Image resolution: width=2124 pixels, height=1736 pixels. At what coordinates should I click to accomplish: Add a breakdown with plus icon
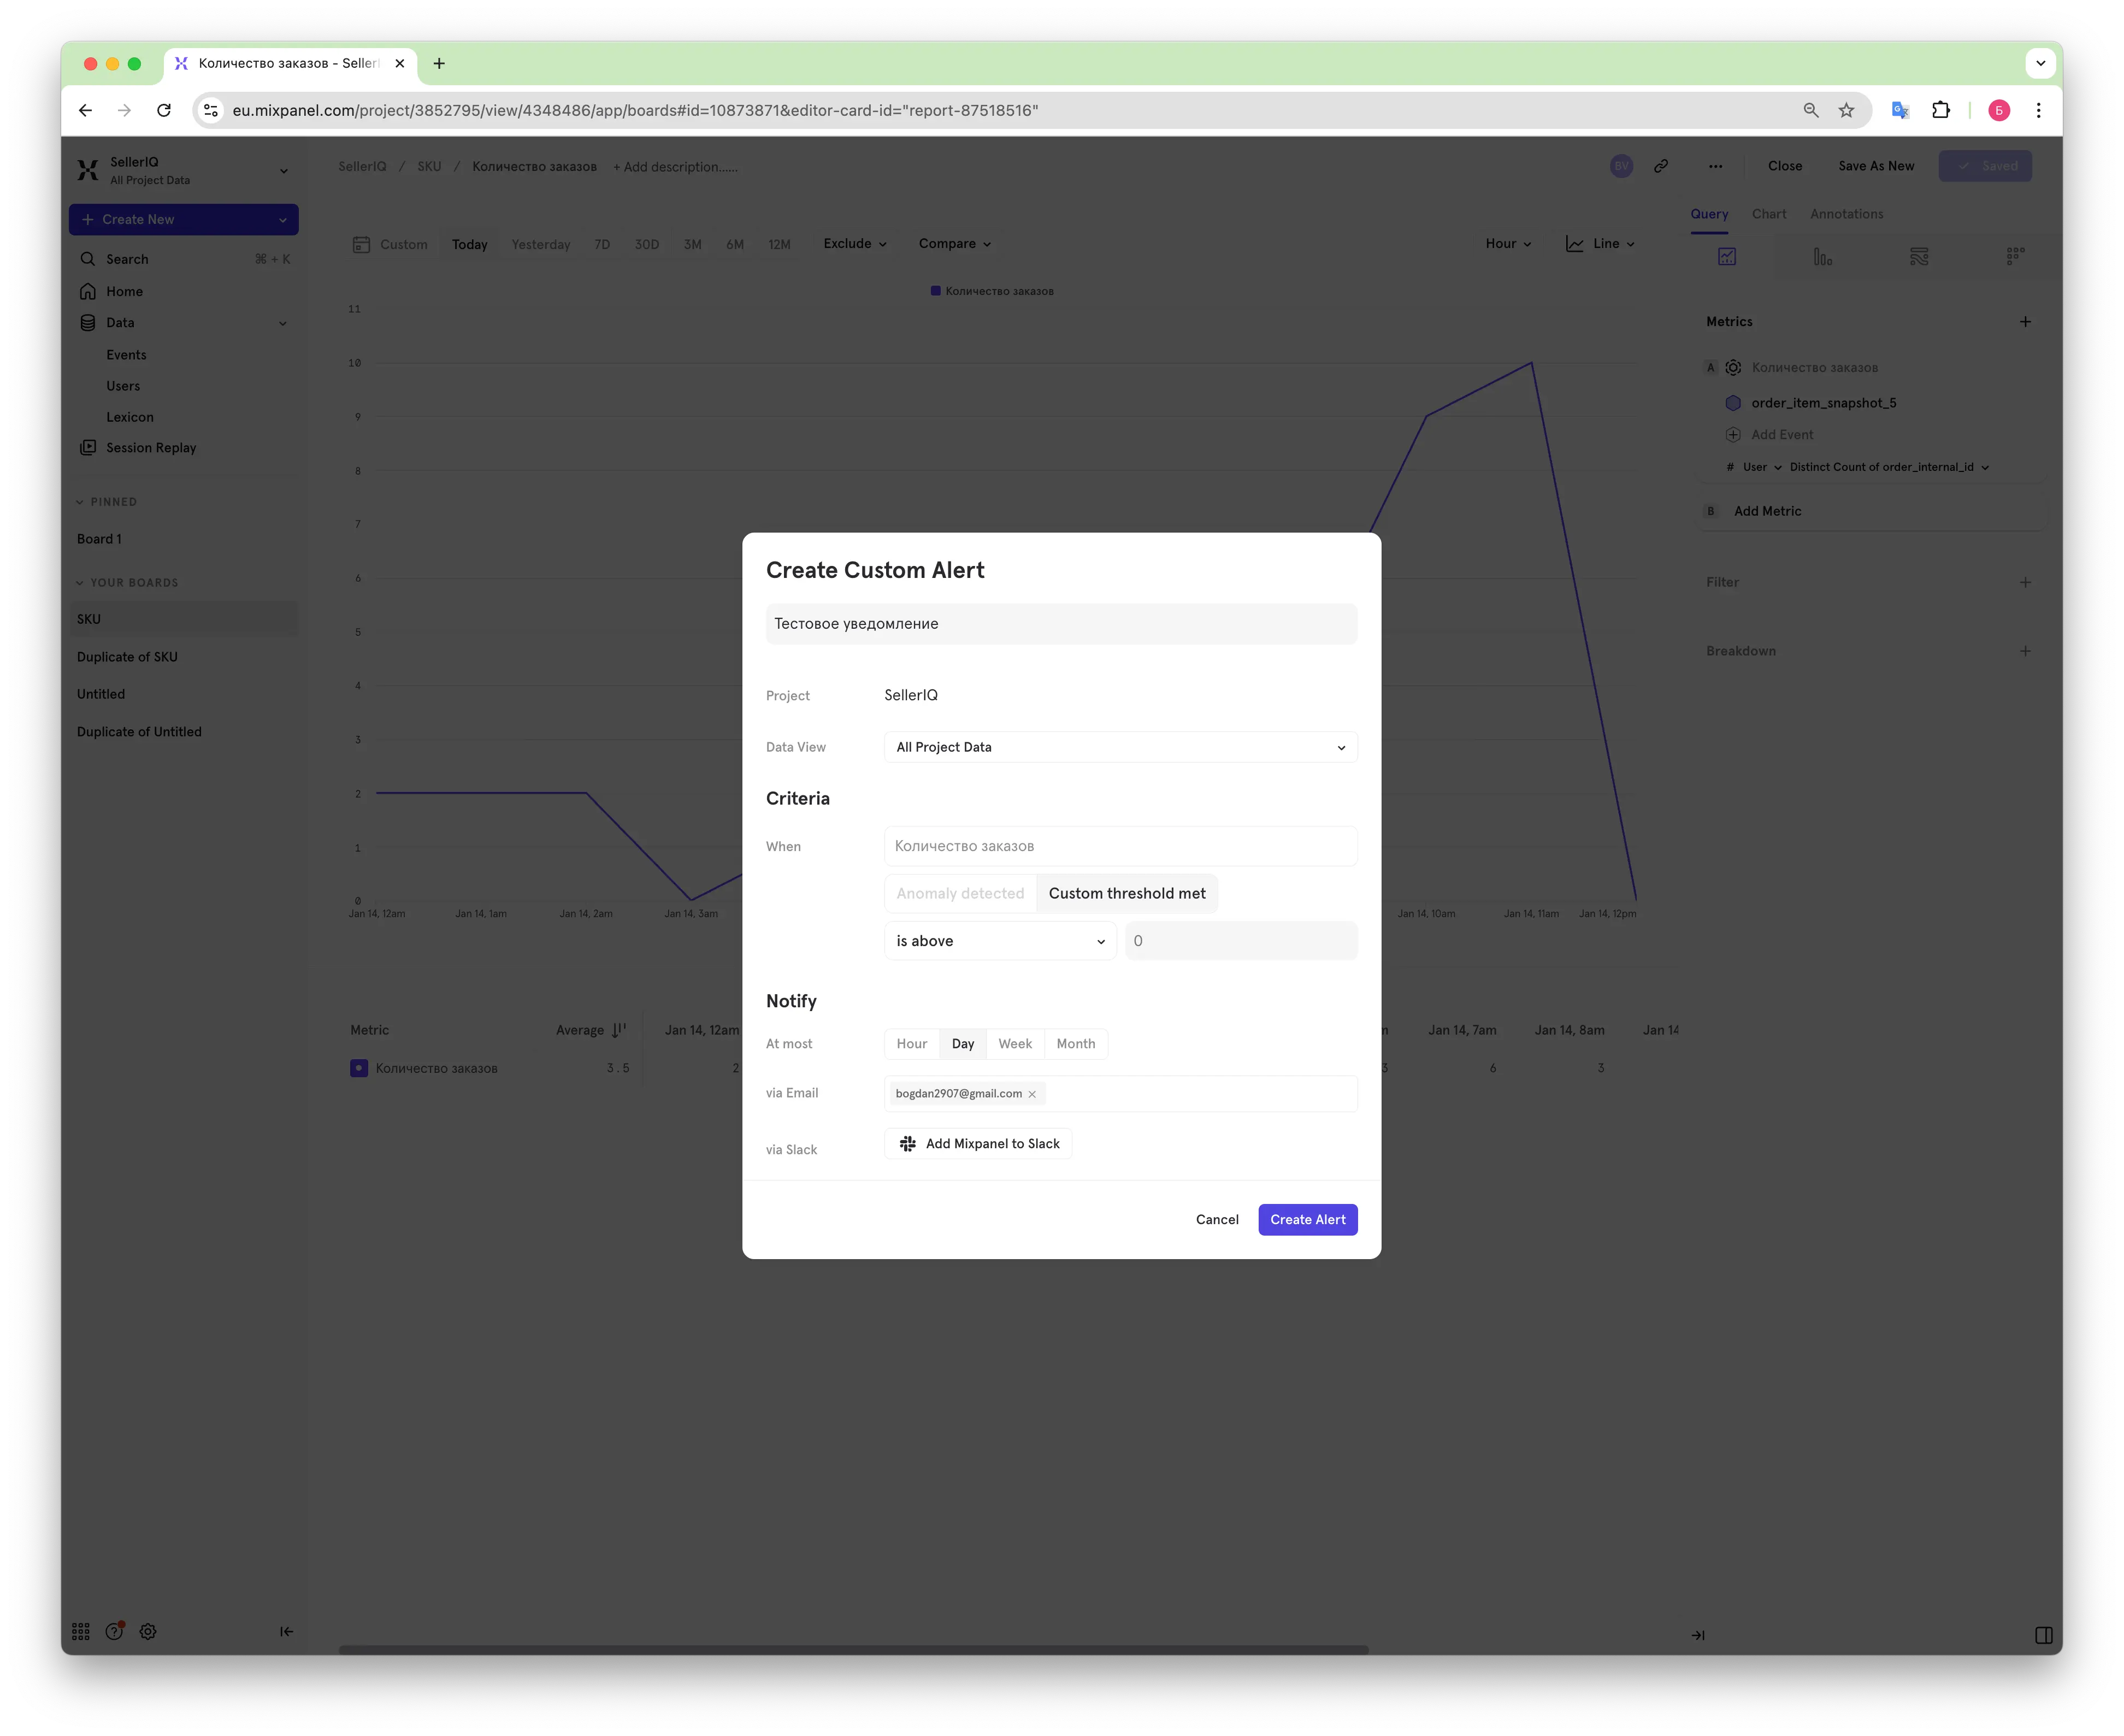pyautogui.click(x=2025, y=651)
